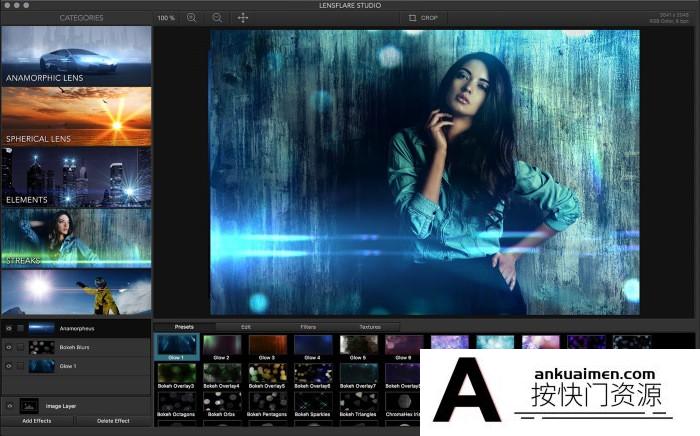The width and height of the screenshot is (700, 436).
Task: Apply the Bokeh Overlay7 preset
Action: (358, 376)
